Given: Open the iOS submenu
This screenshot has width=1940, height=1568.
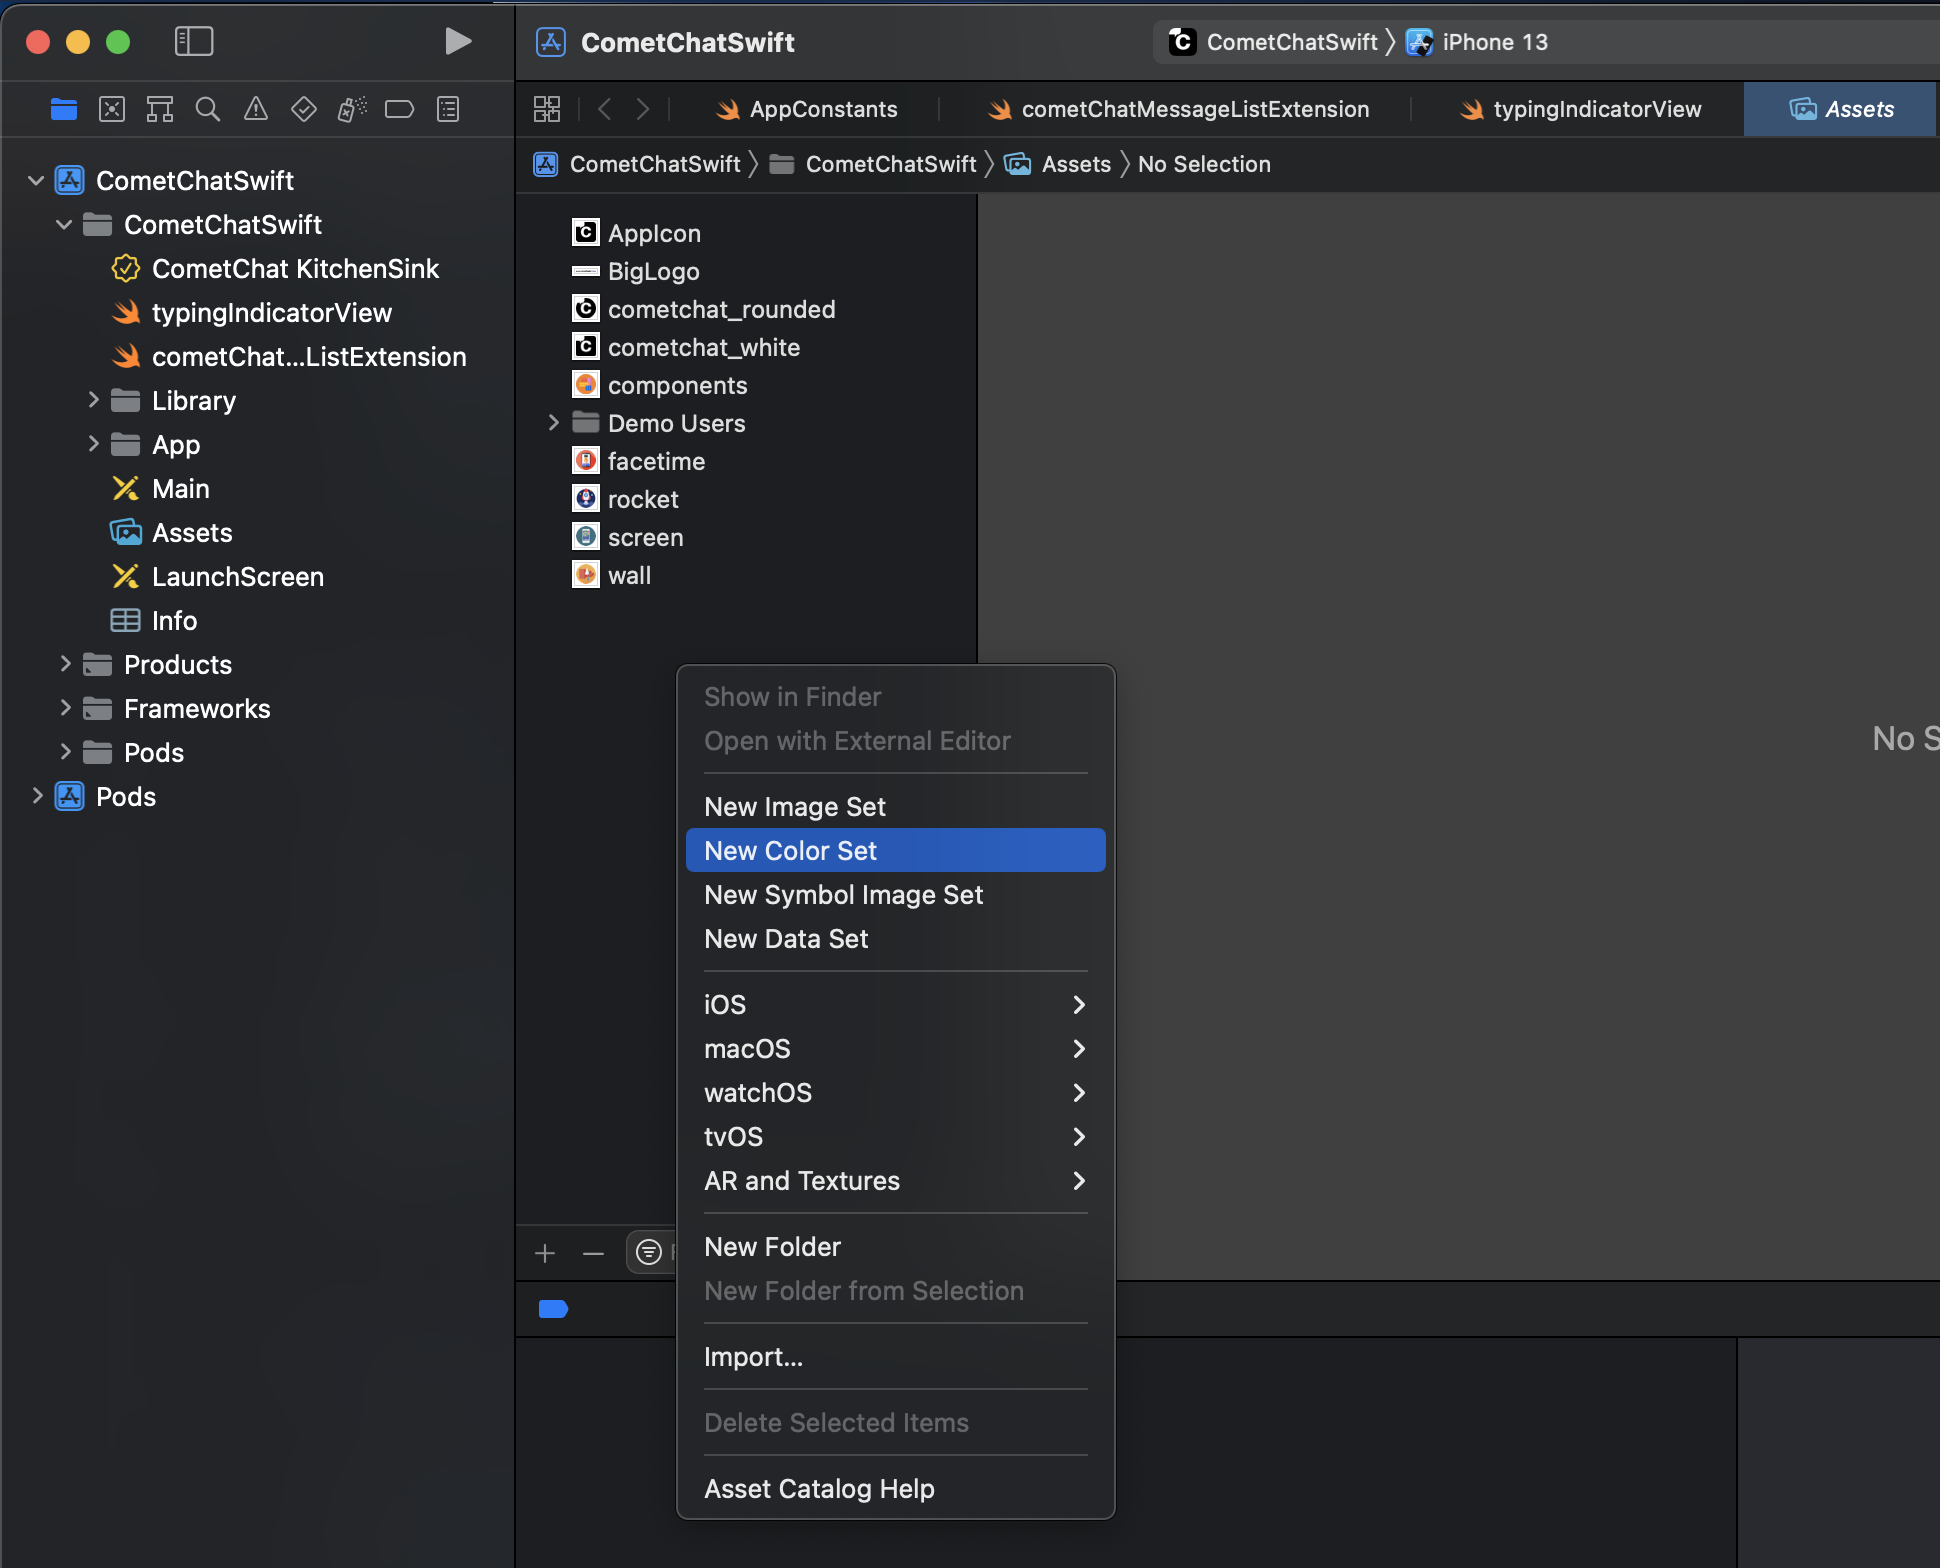Looking at the screenshot, I should [x=895, y=1004].
